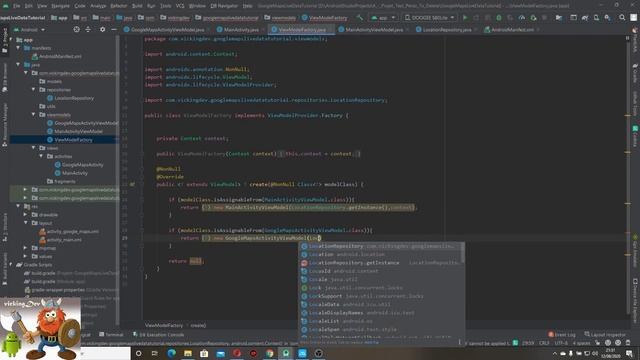Click the Project panel vertical scrollbar
The image size is (640, 360).
118,180
